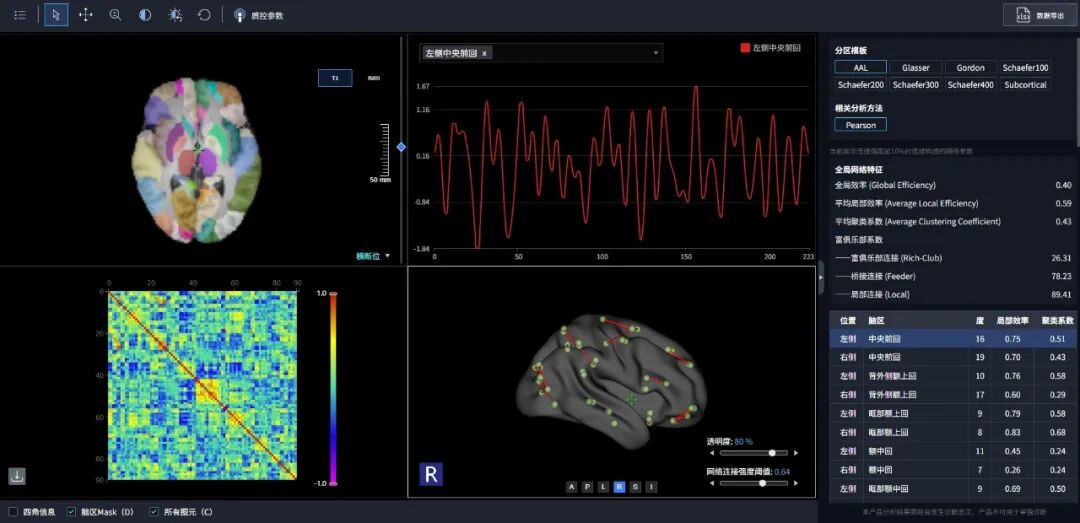
Task: Select the pointer cursor tool
Action: pyautogui.click(x=56, y=15)
